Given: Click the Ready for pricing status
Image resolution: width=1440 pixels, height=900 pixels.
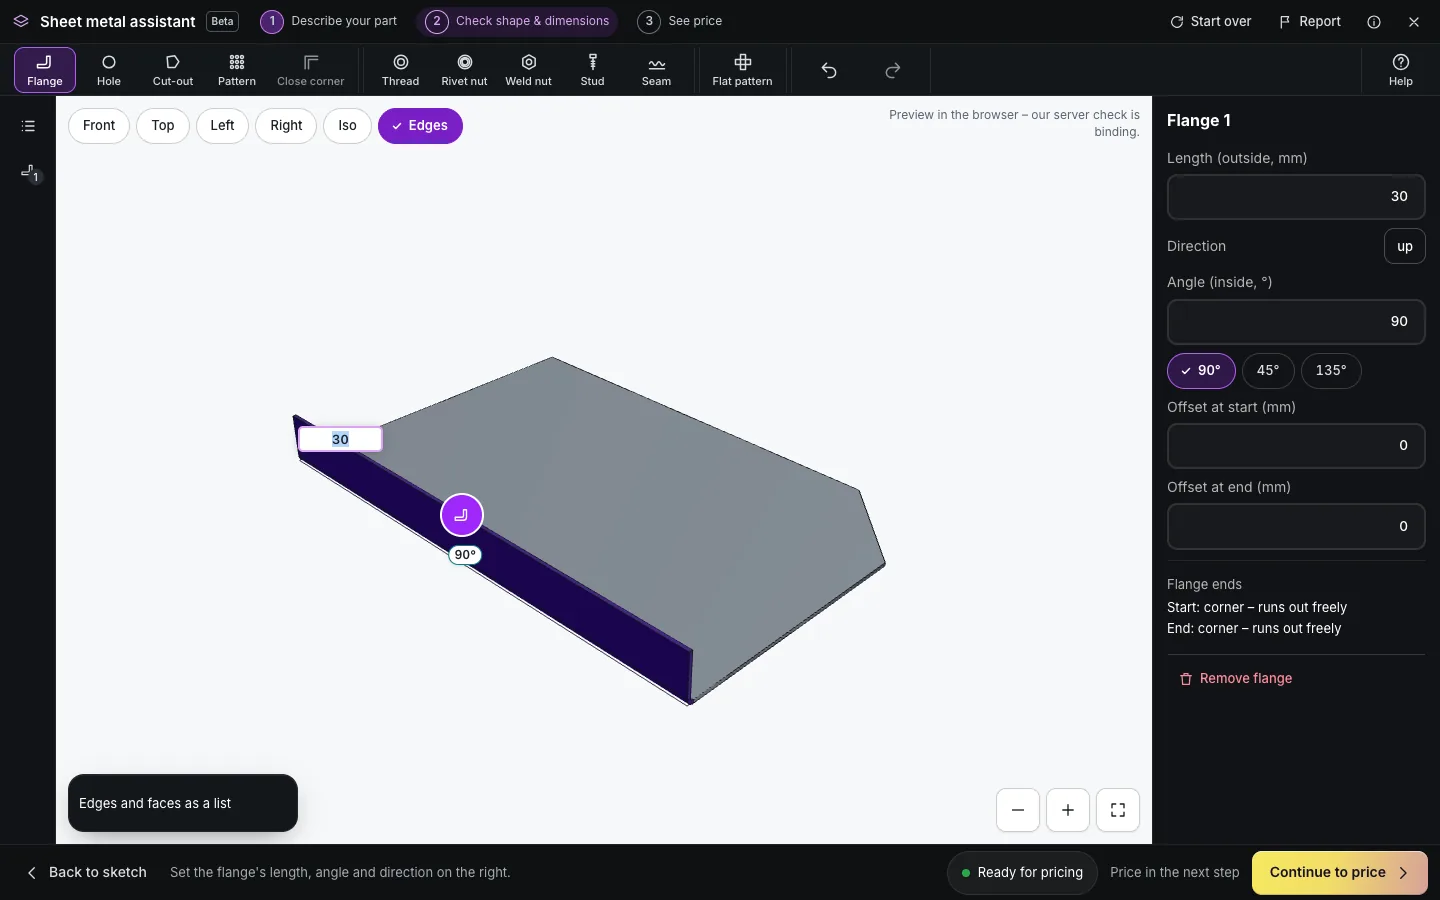Looking at the screenshot, I should click(1022, 872).
